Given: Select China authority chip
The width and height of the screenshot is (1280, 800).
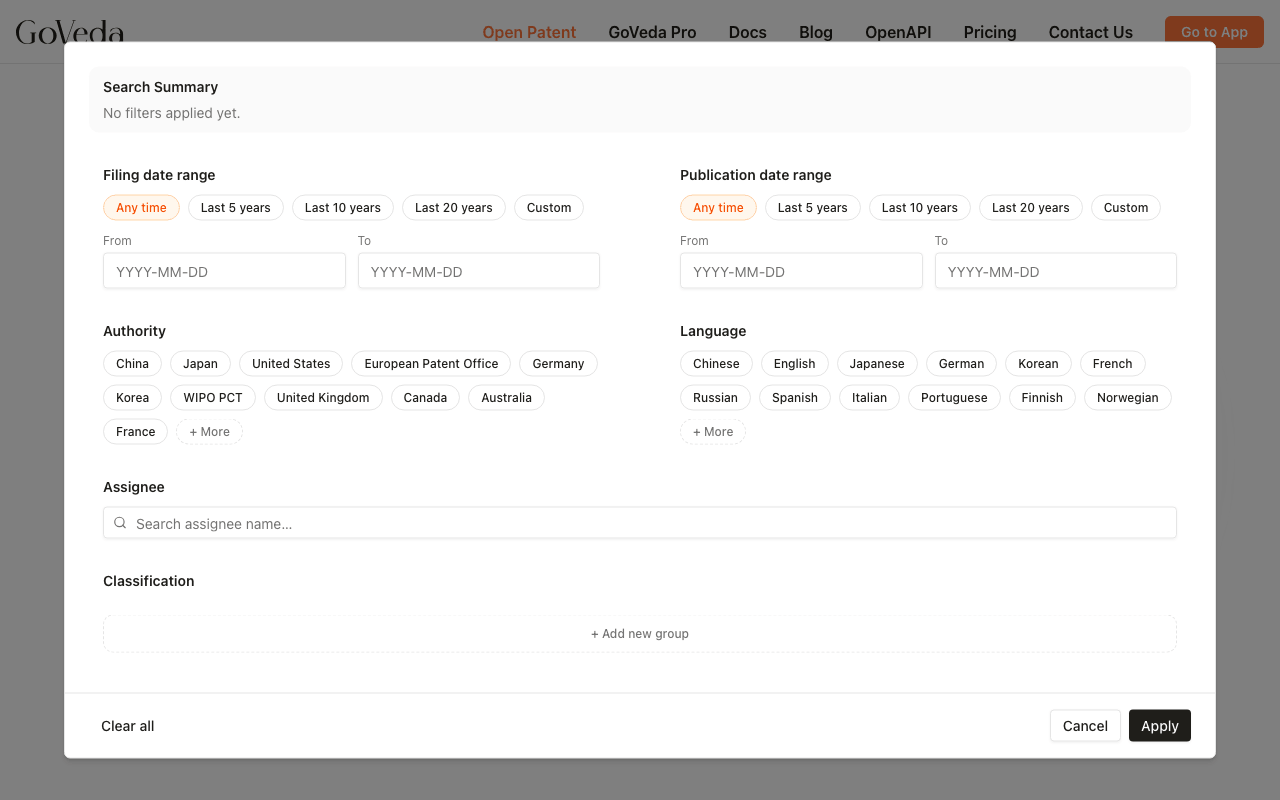Looking at the screenshot, I should point(132,364).
